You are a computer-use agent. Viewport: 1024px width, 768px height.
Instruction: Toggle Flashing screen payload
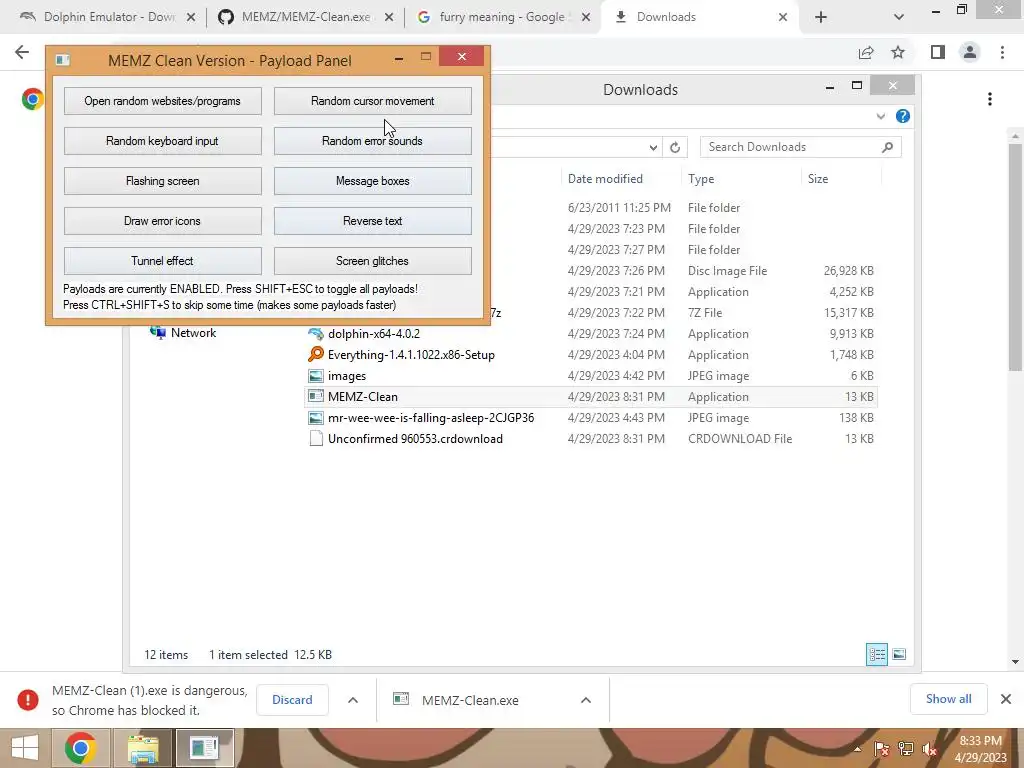click(x=163, y=181)
